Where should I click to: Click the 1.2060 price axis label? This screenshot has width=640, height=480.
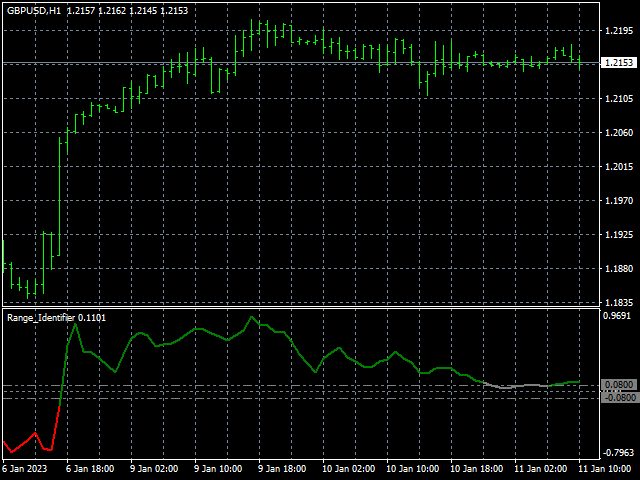[619, 132]
